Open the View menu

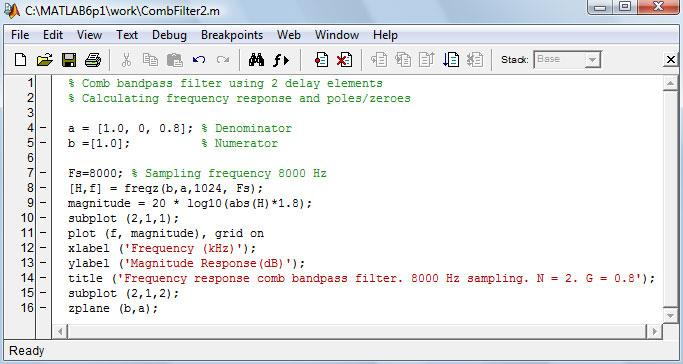[x=89, y=35]
